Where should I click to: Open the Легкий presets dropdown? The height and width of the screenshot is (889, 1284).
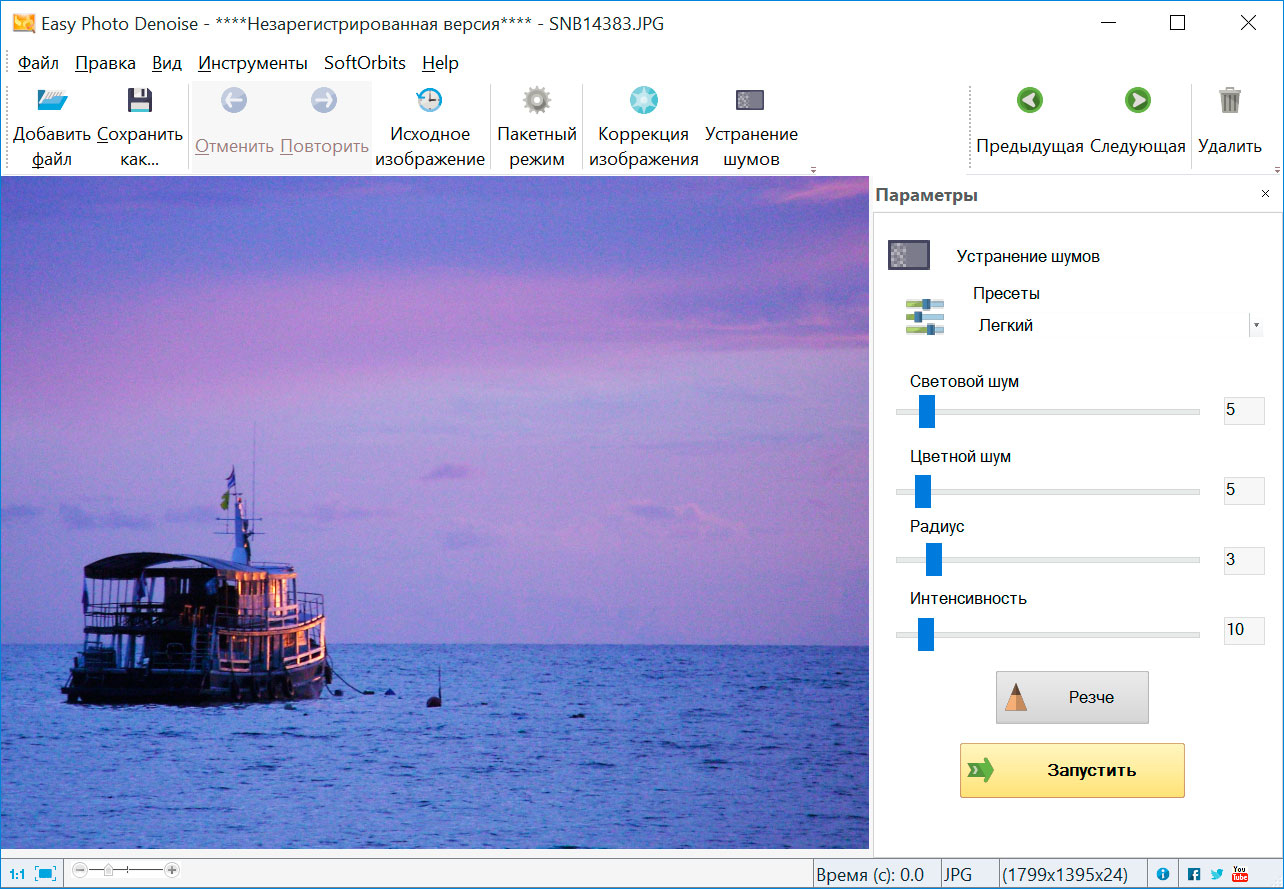(1254, 324)
